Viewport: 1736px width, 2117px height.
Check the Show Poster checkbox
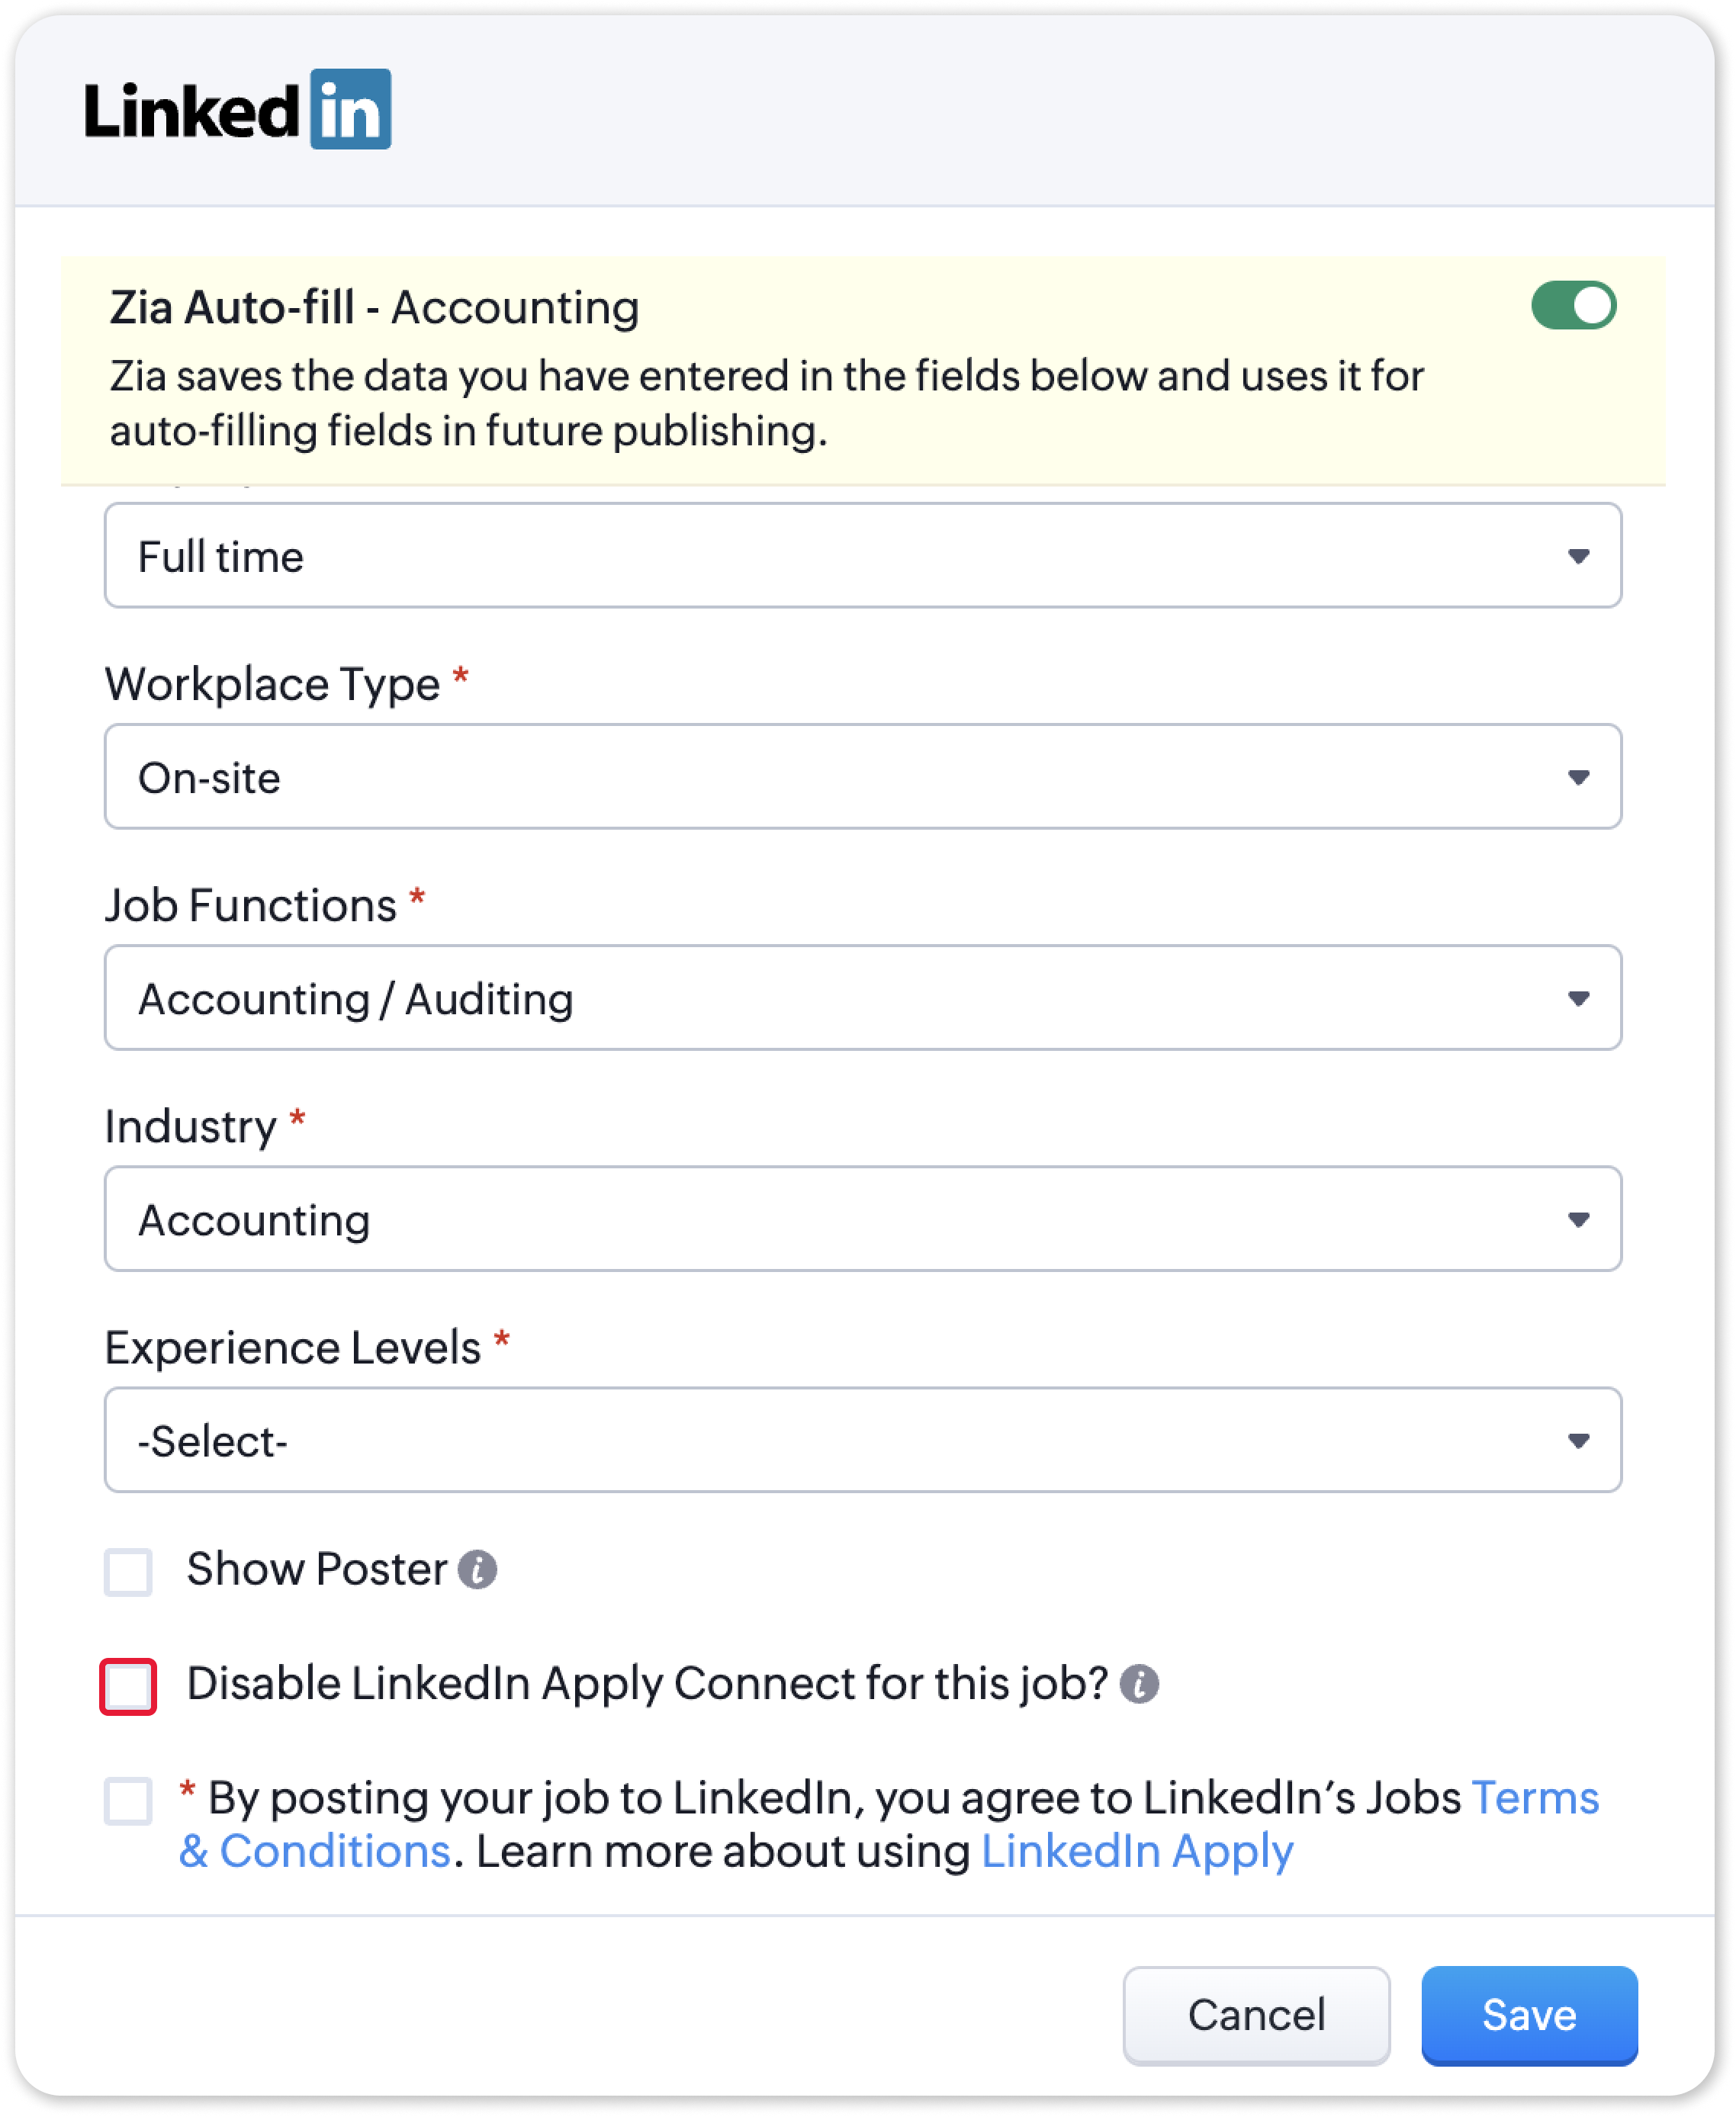click(128, 1572)
